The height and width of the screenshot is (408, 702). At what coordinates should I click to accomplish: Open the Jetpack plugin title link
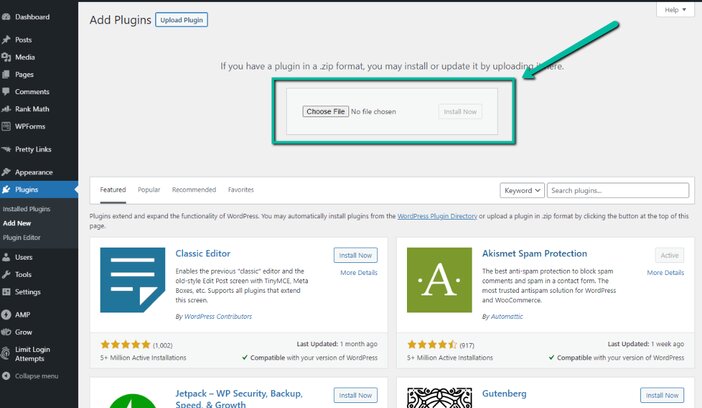[239, 398]
